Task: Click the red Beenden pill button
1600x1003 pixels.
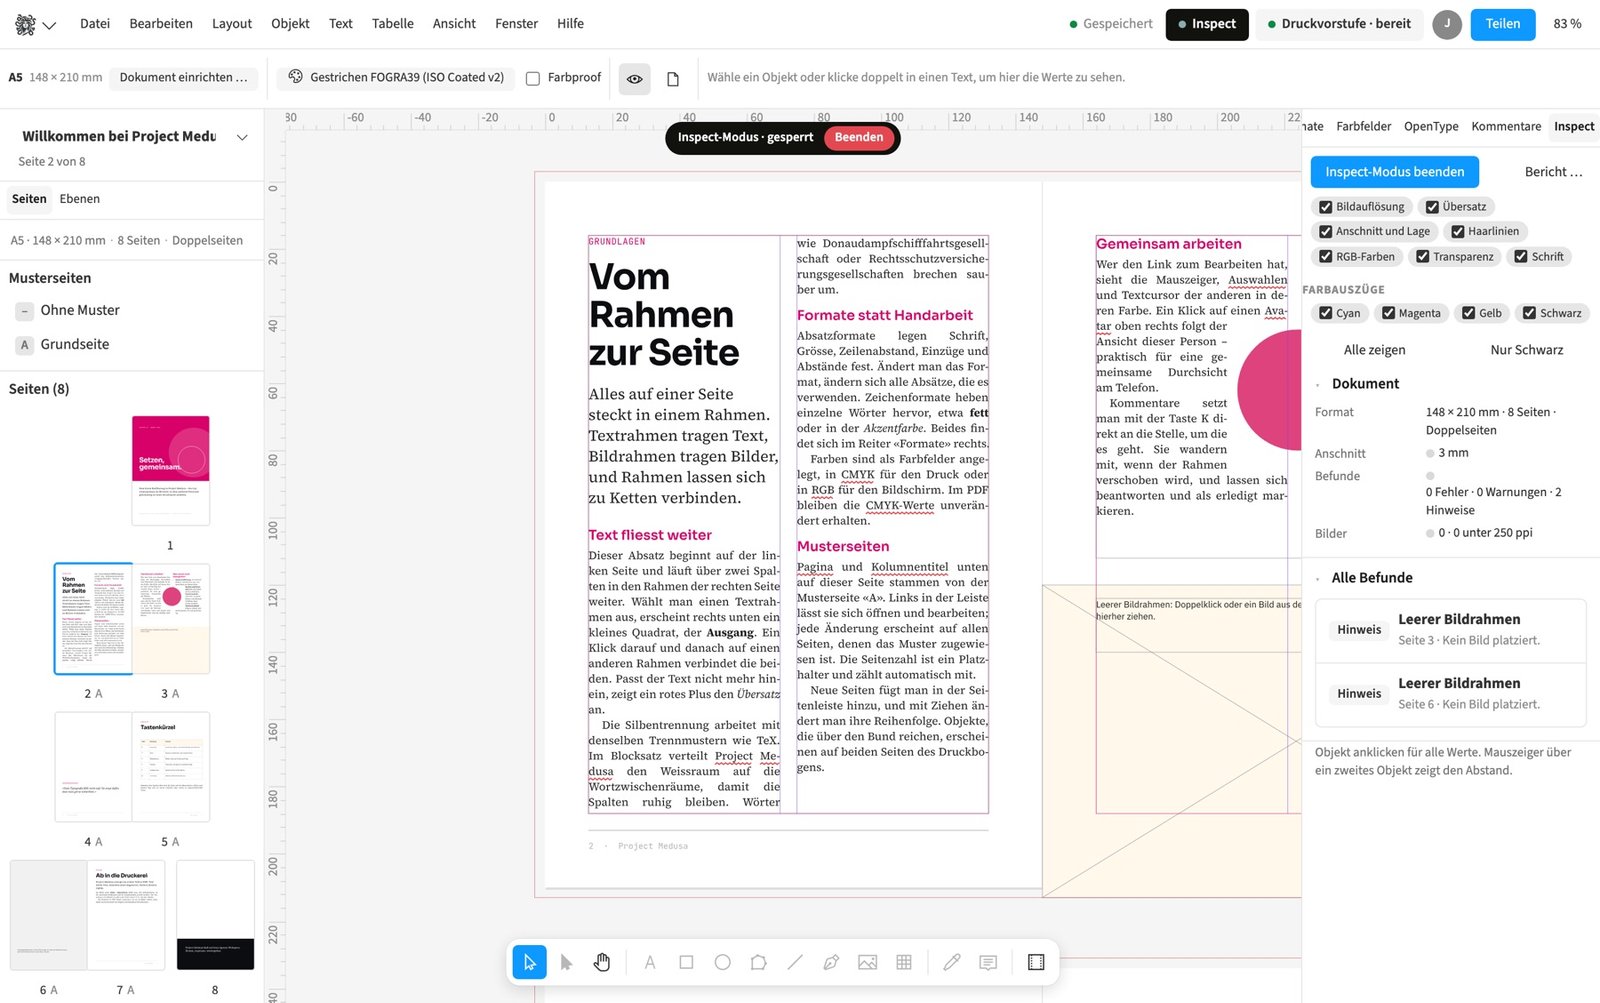Action: [859, 138]
